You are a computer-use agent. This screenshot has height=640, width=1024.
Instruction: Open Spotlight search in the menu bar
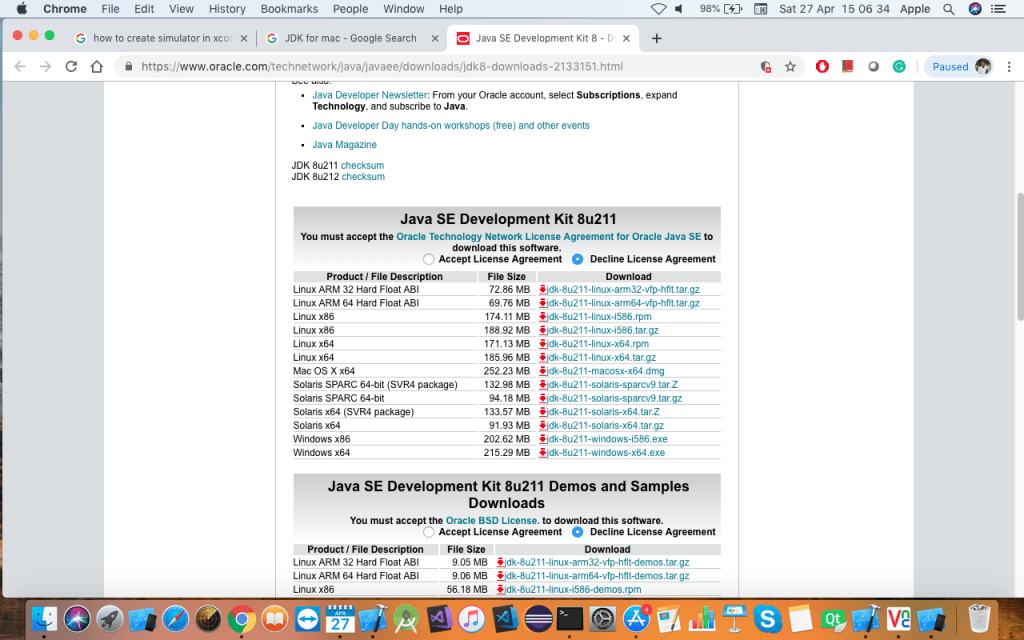pyautogui.click(x=948, y=9)
